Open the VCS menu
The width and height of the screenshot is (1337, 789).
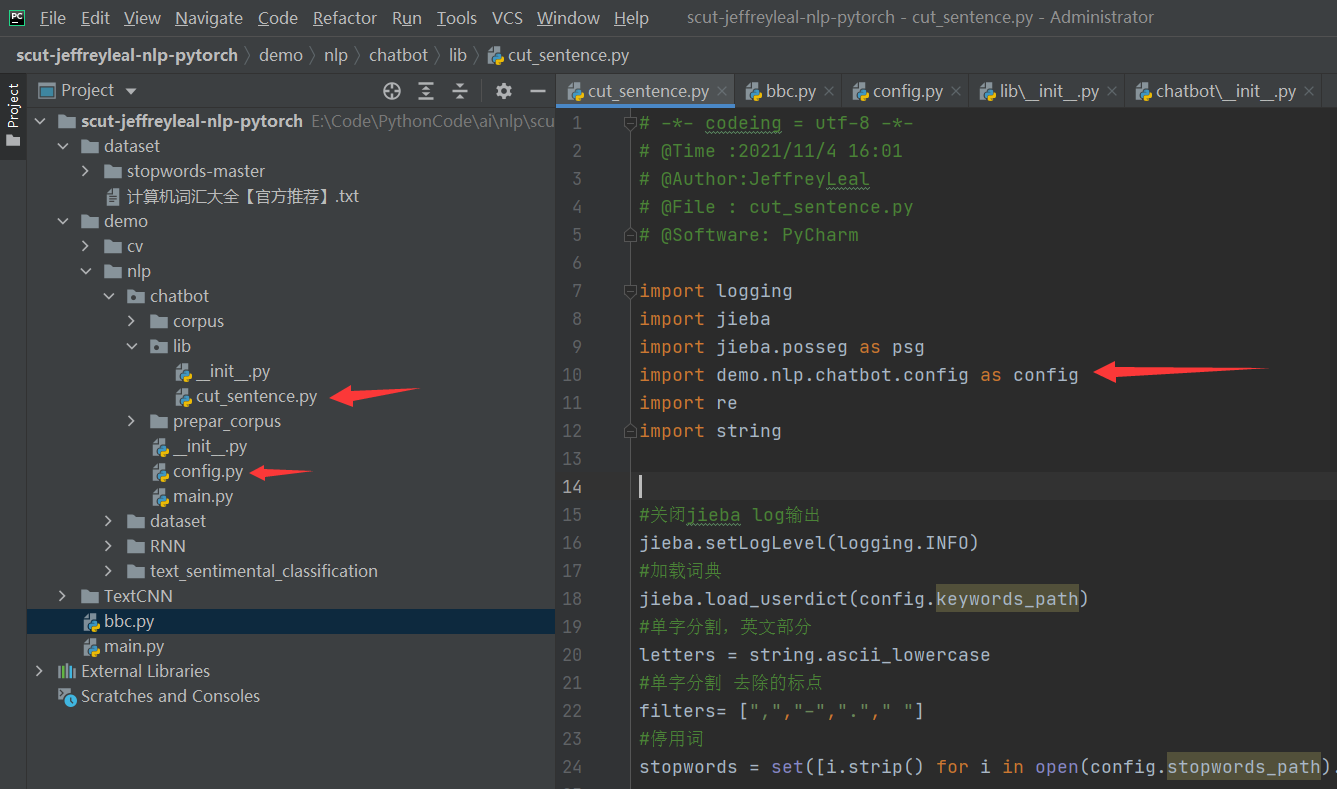point(508,18)
